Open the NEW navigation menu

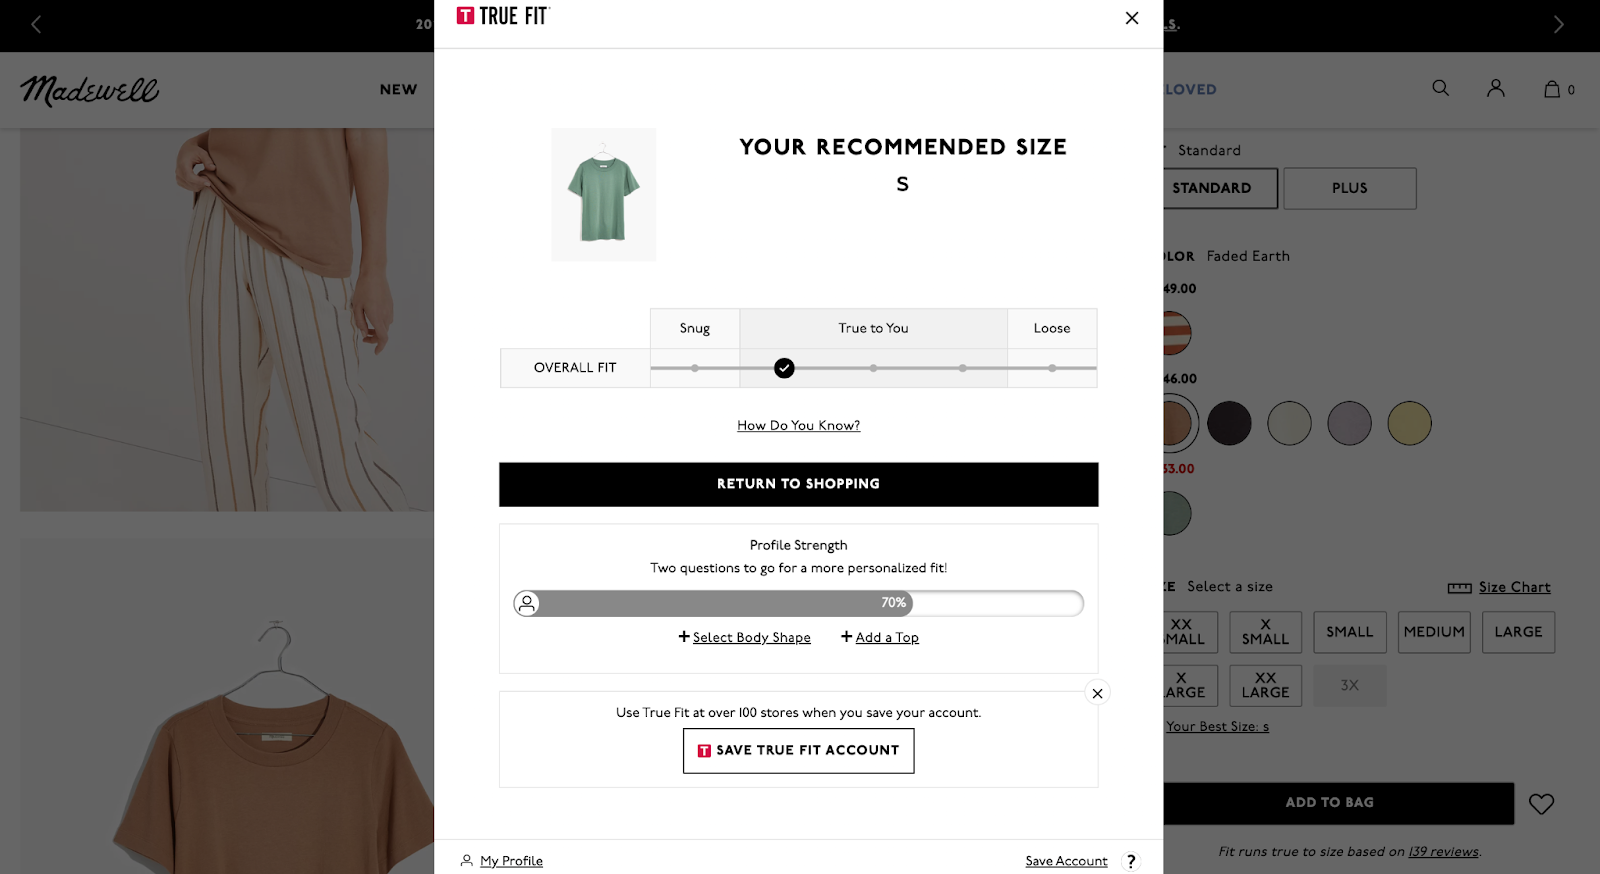[x=398, y=89]
